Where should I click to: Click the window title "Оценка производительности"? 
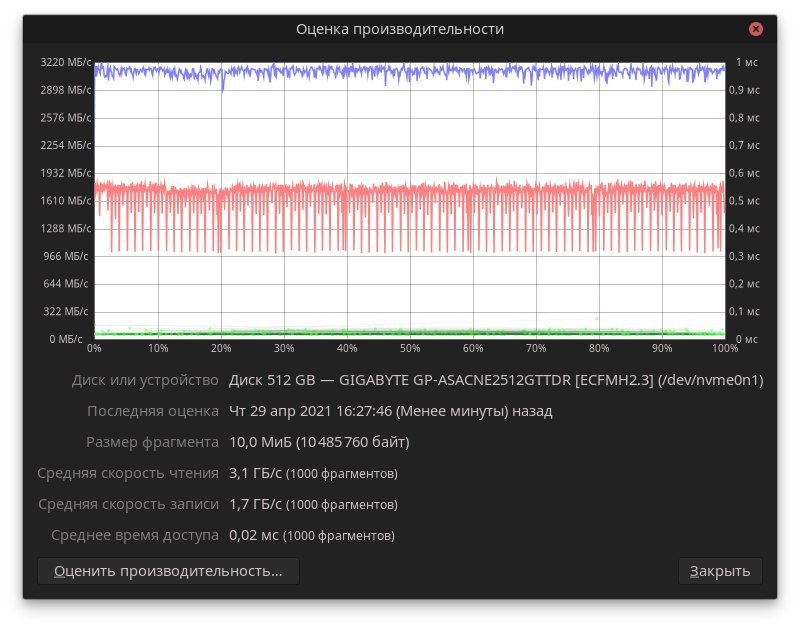click(x=400, y=29)
